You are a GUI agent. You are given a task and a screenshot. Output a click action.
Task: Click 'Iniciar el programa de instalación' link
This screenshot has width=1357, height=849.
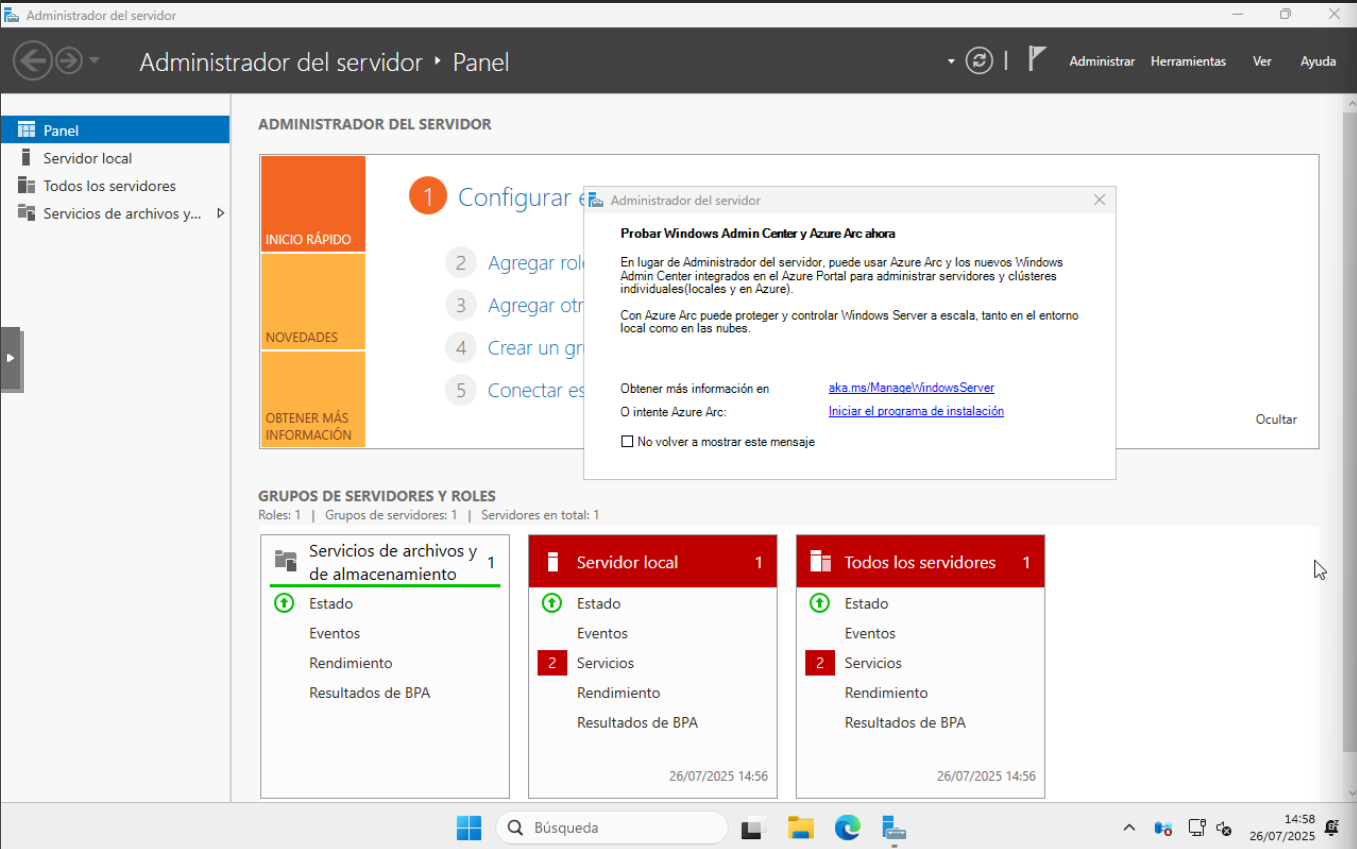click(916, 411)
